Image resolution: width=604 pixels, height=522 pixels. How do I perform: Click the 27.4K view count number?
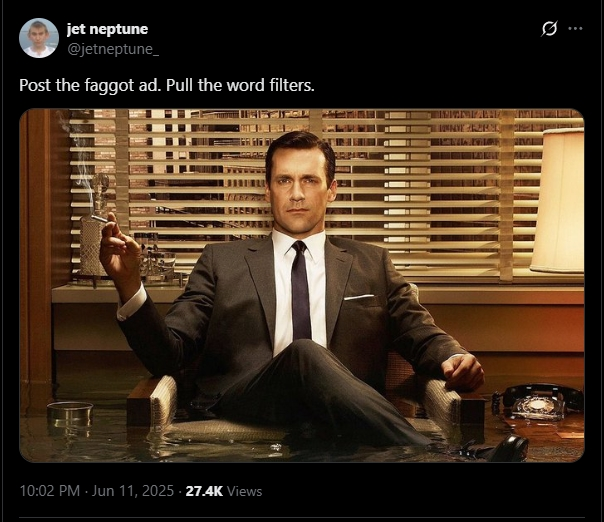[204, 491]
